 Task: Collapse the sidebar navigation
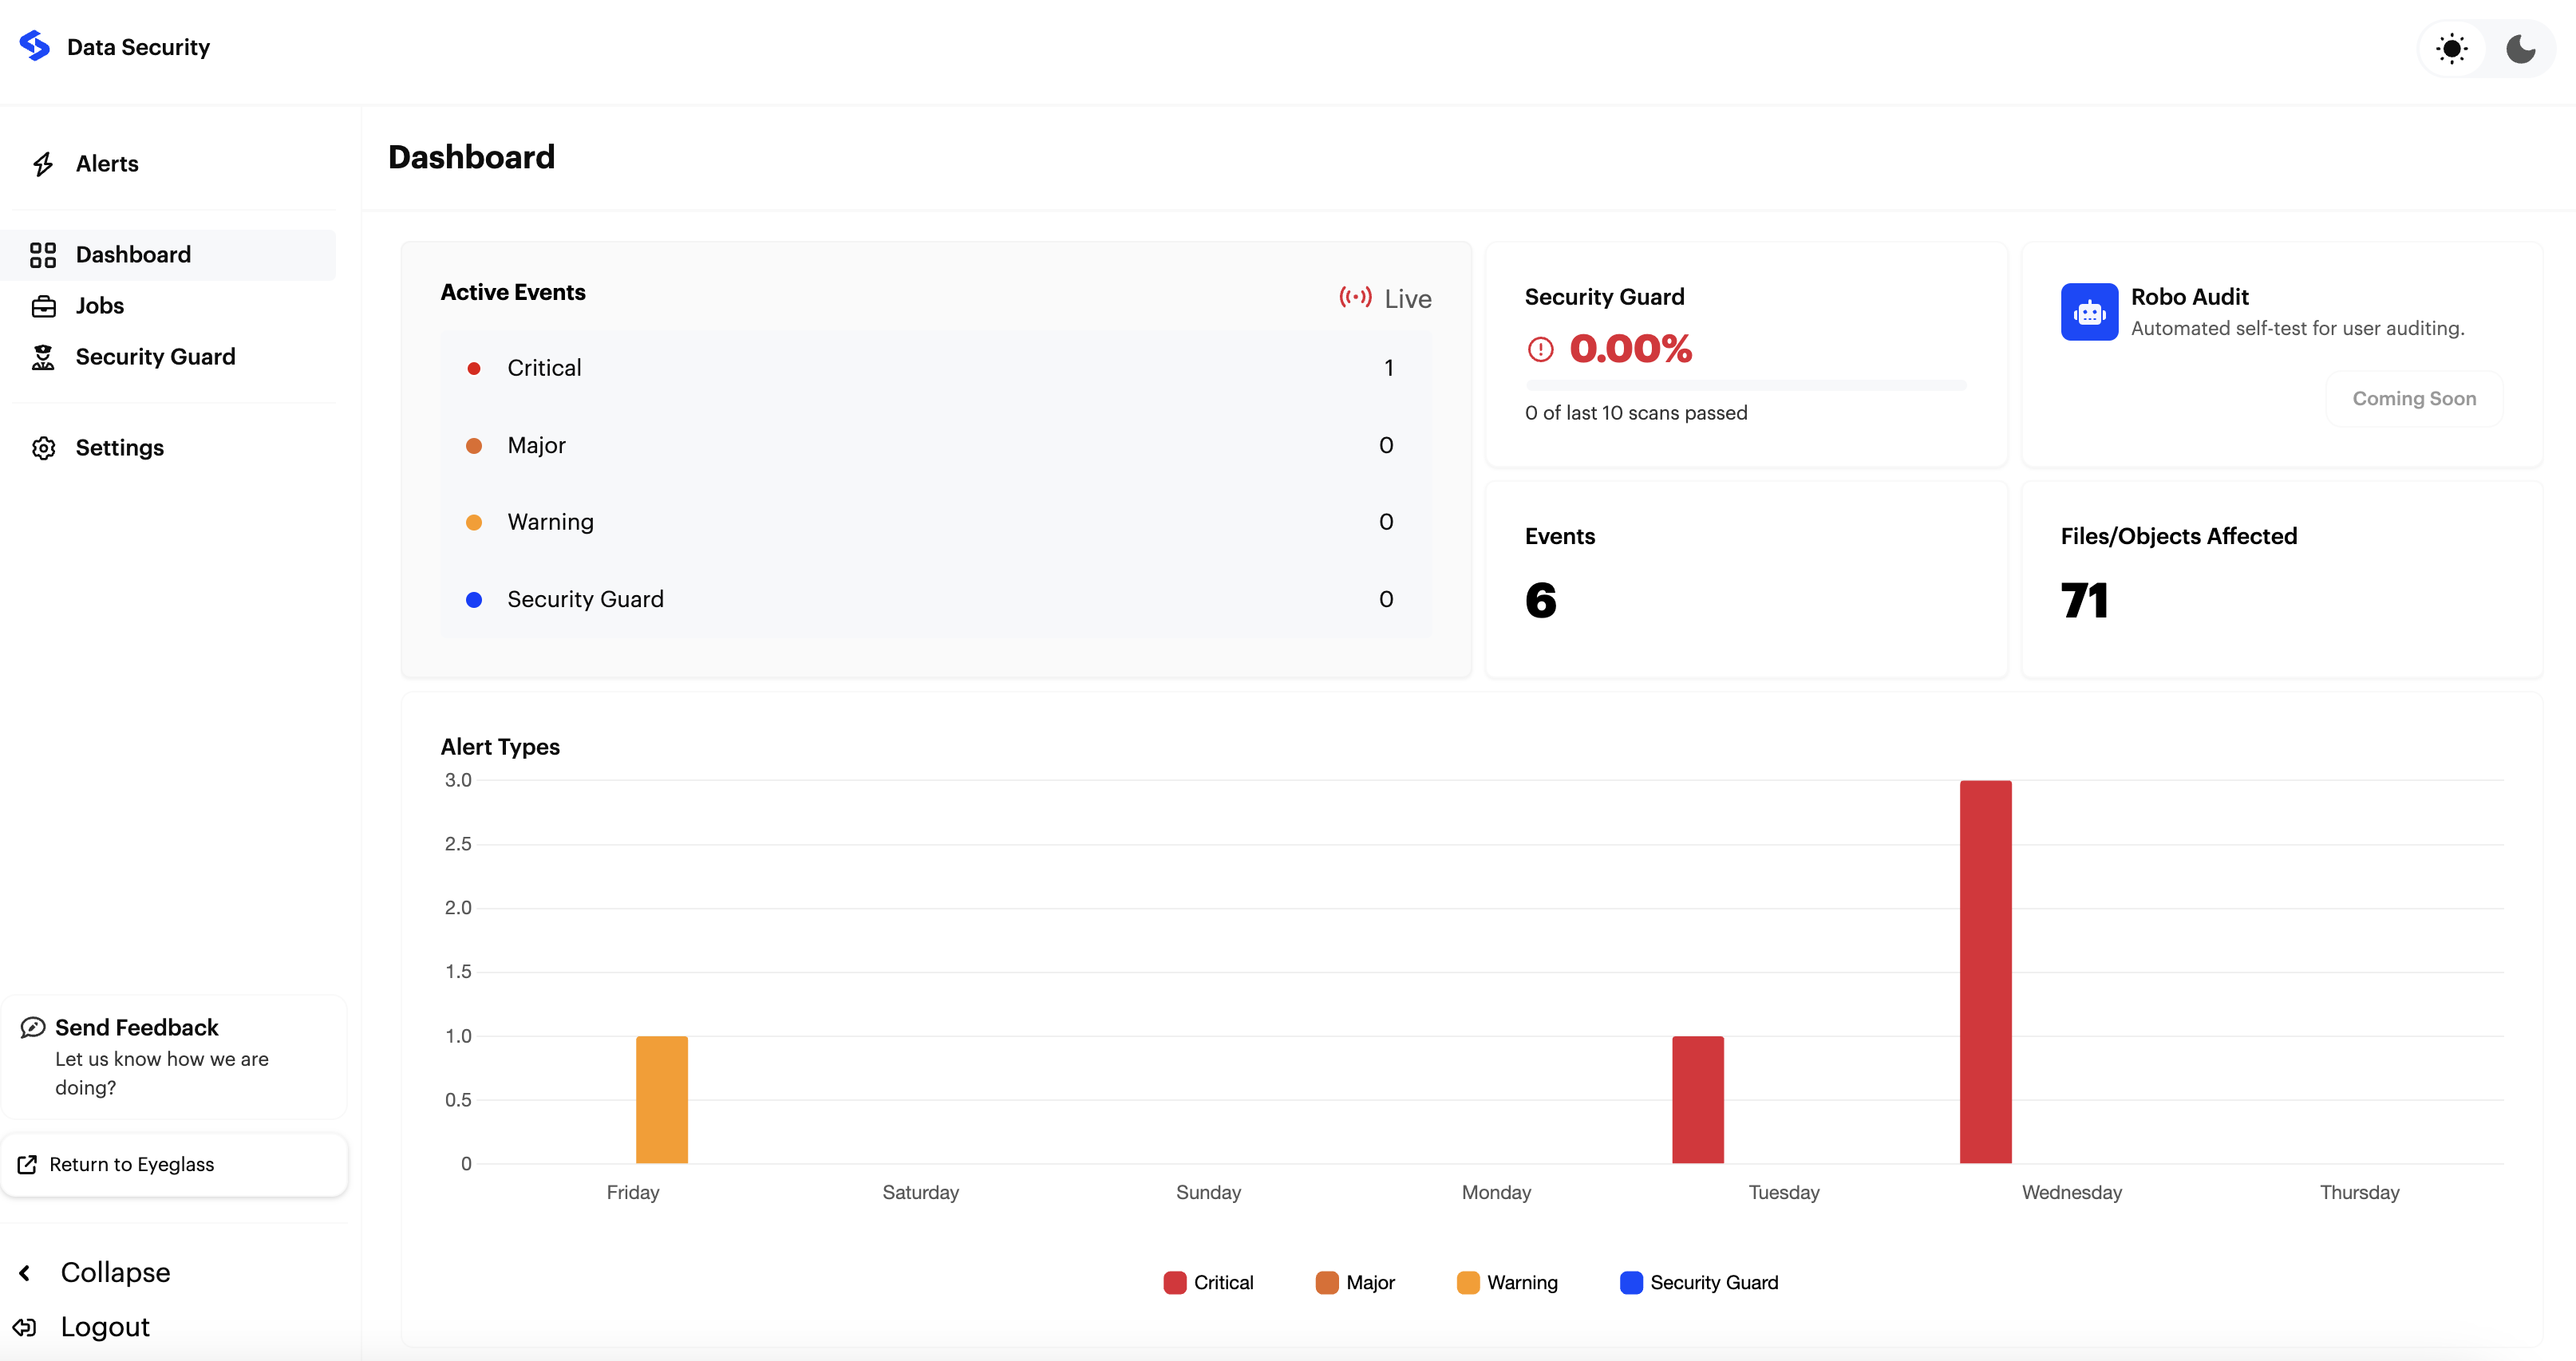[x=114, y=1272]
